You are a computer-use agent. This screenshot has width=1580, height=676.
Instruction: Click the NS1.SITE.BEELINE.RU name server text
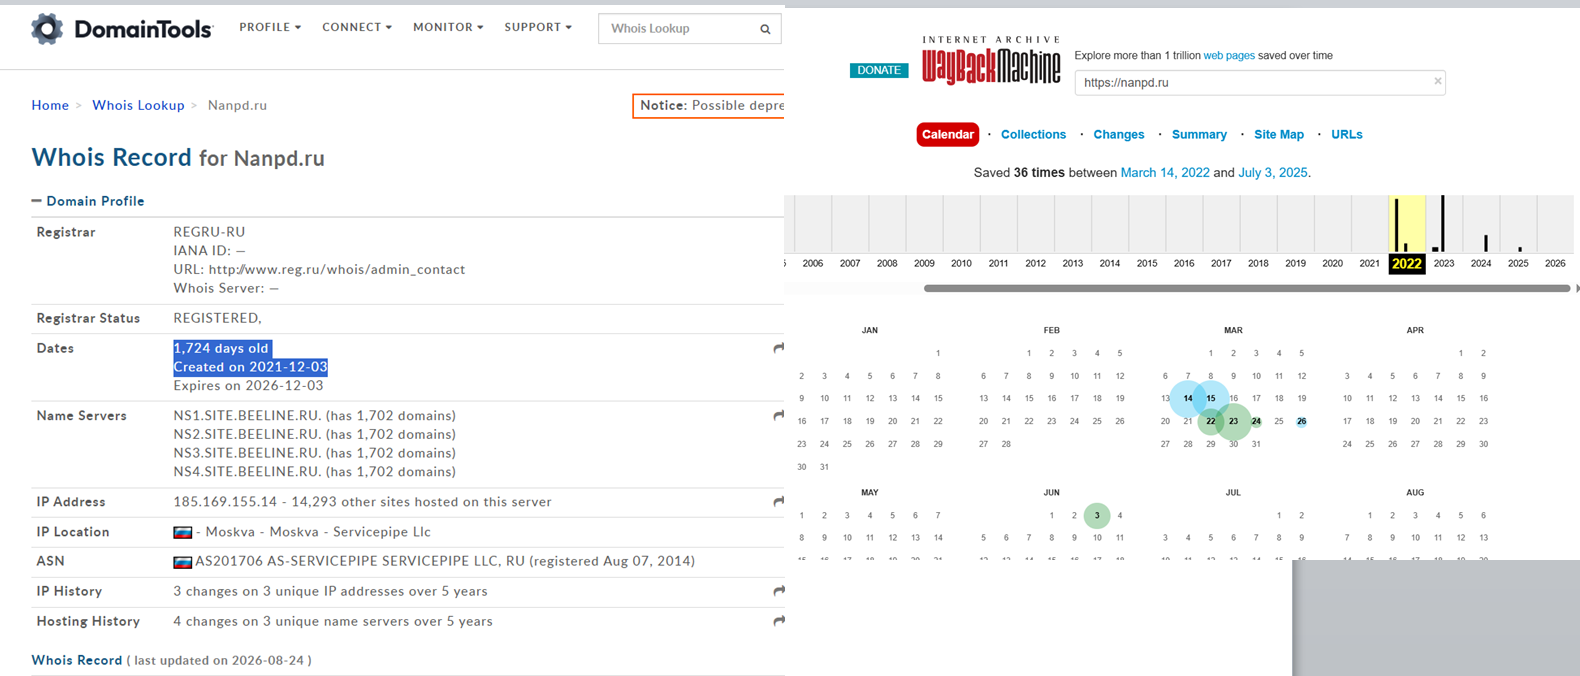click(x=246, y=416)
